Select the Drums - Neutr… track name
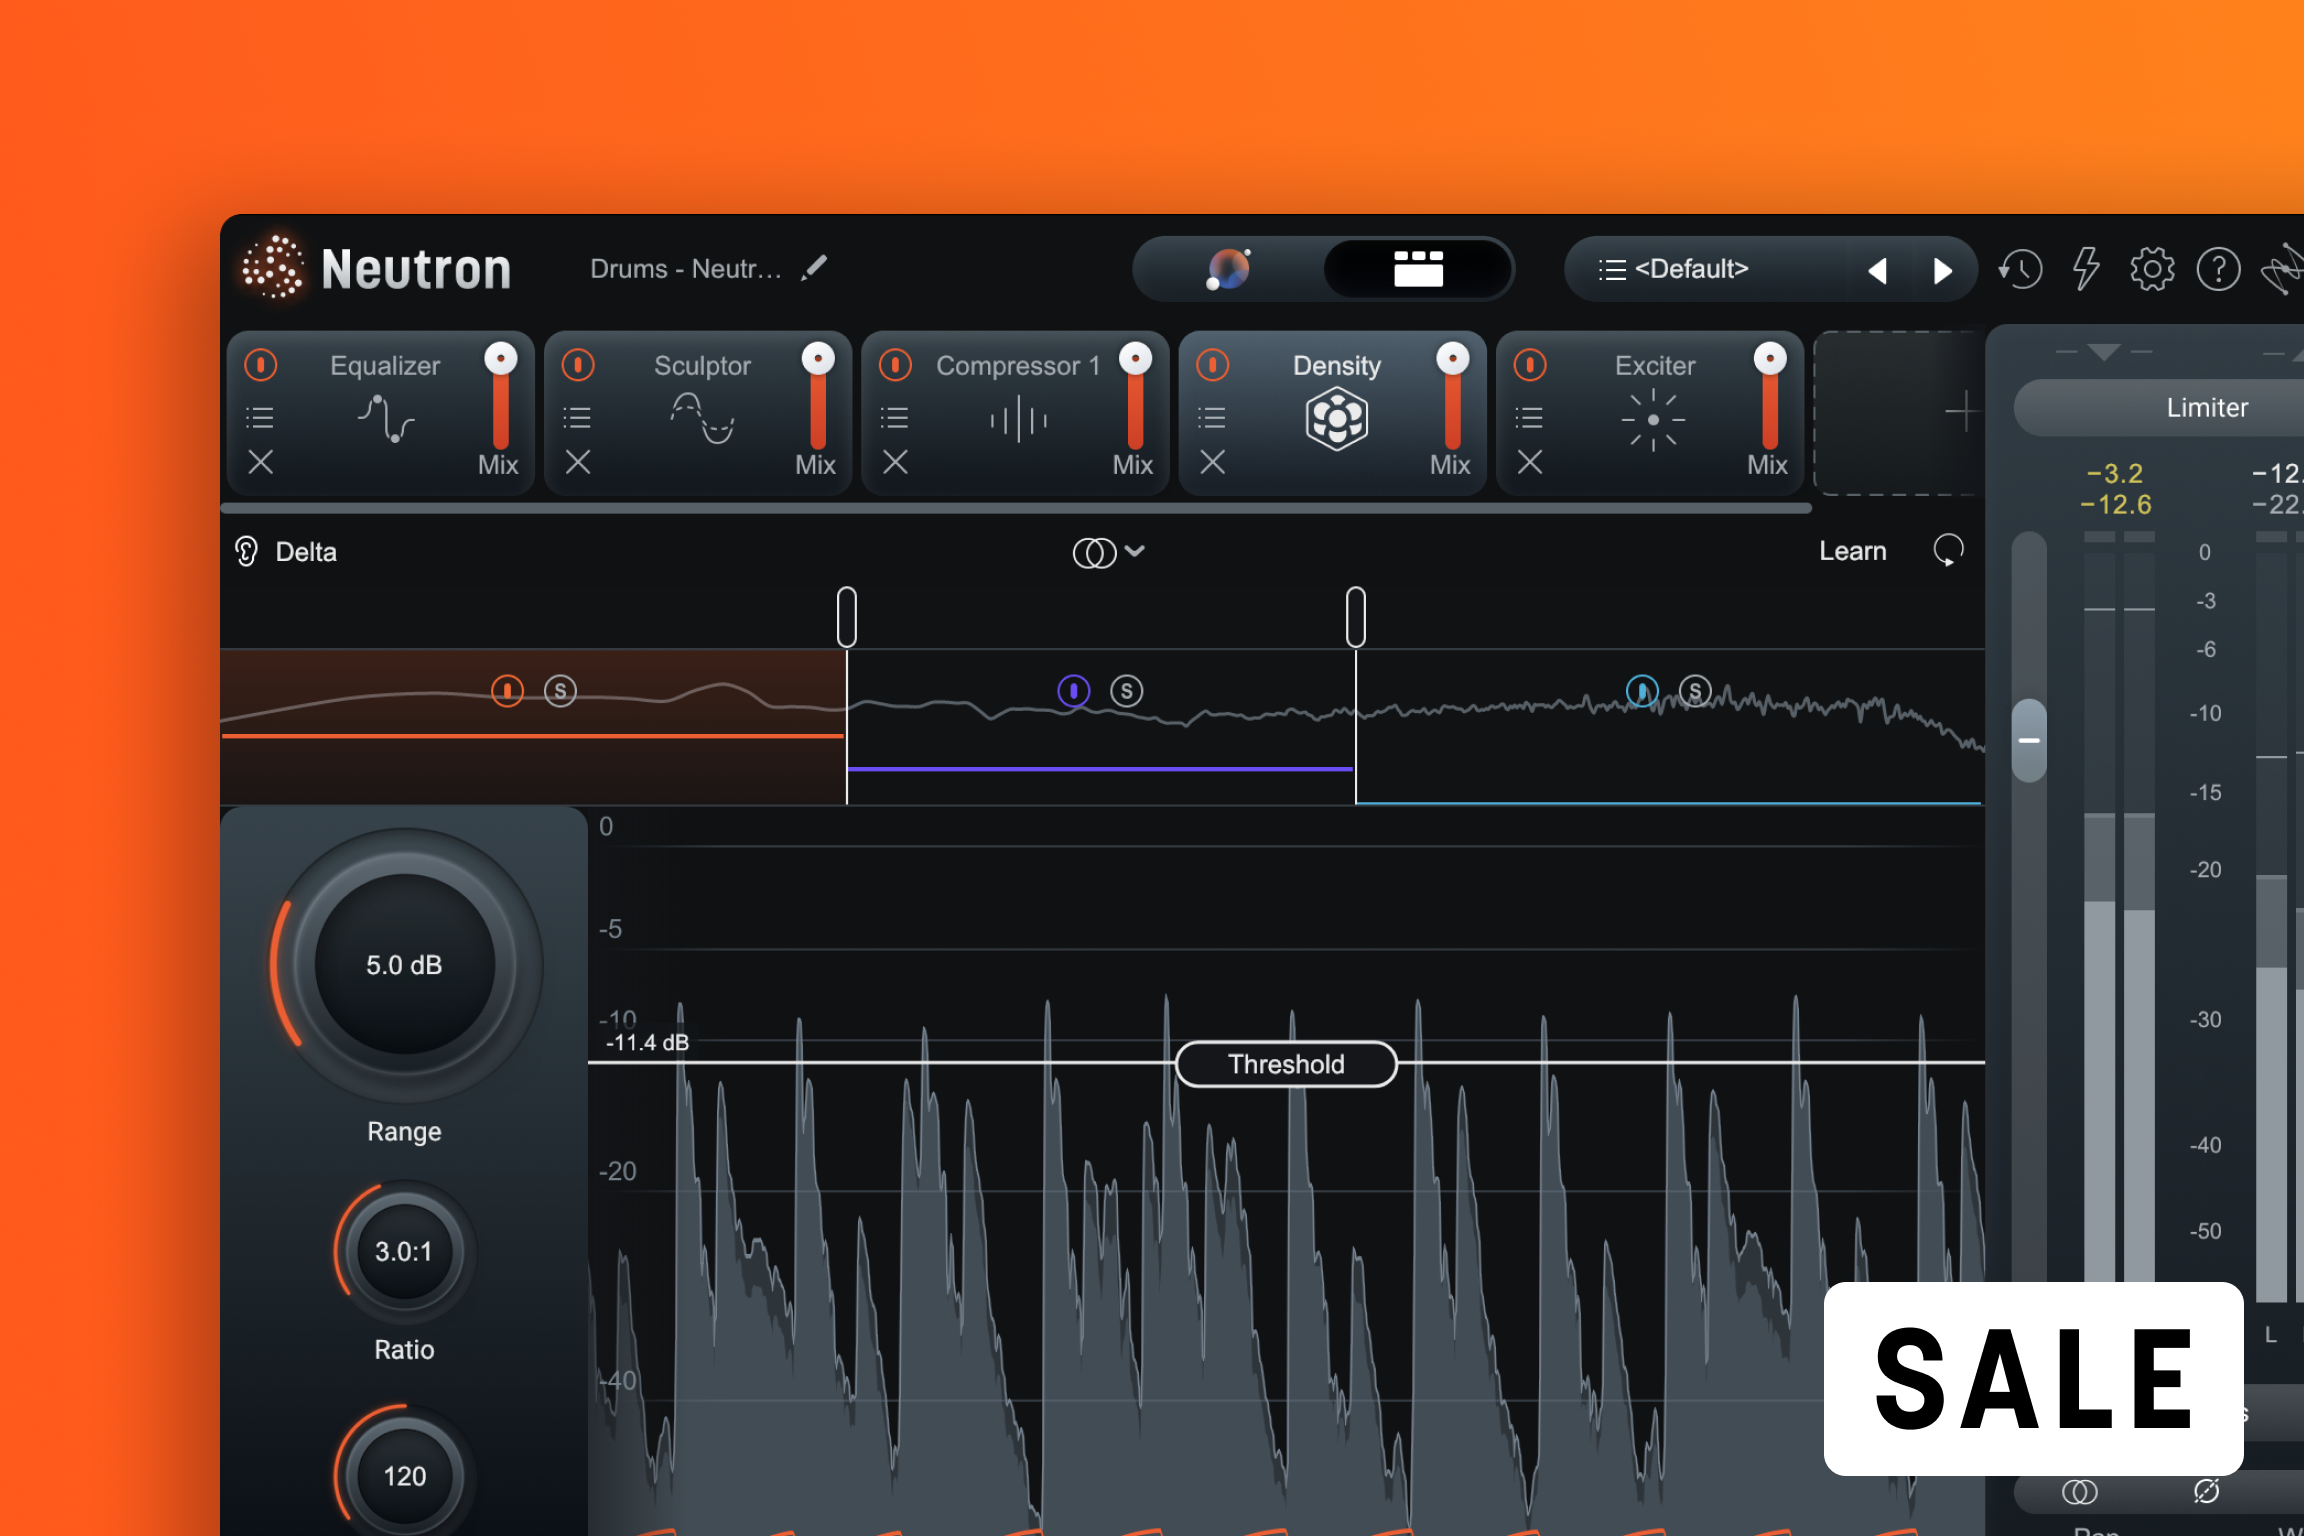 click(686, 269)
